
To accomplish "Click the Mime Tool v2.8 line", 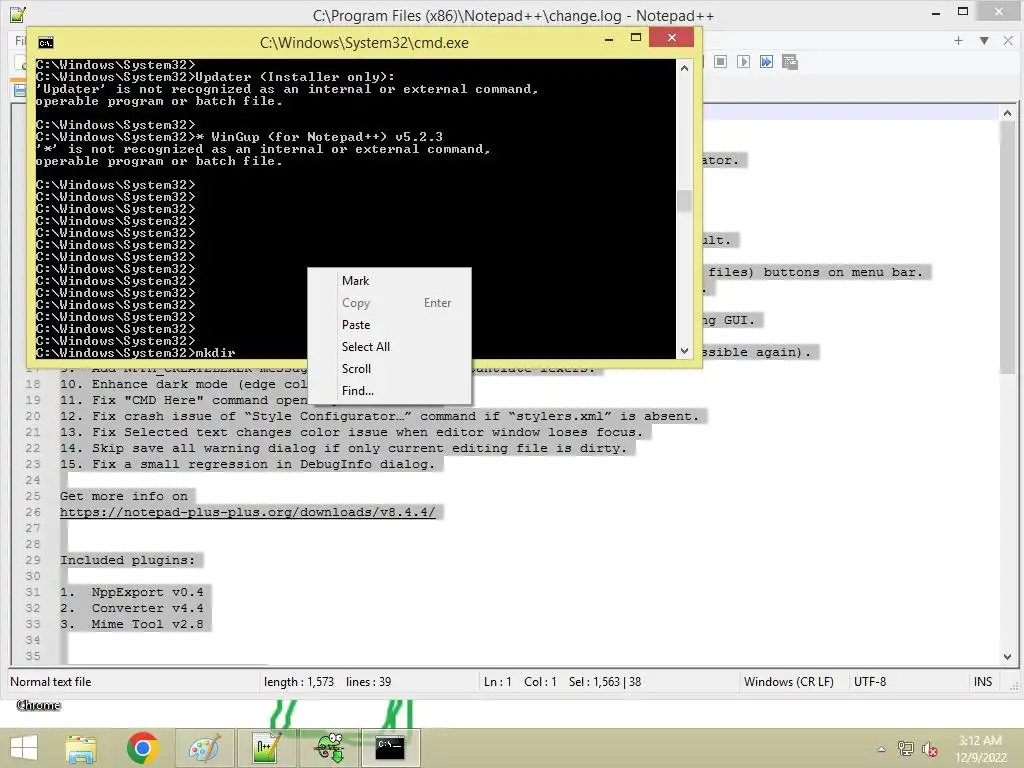I will click(x=131, y=624).
